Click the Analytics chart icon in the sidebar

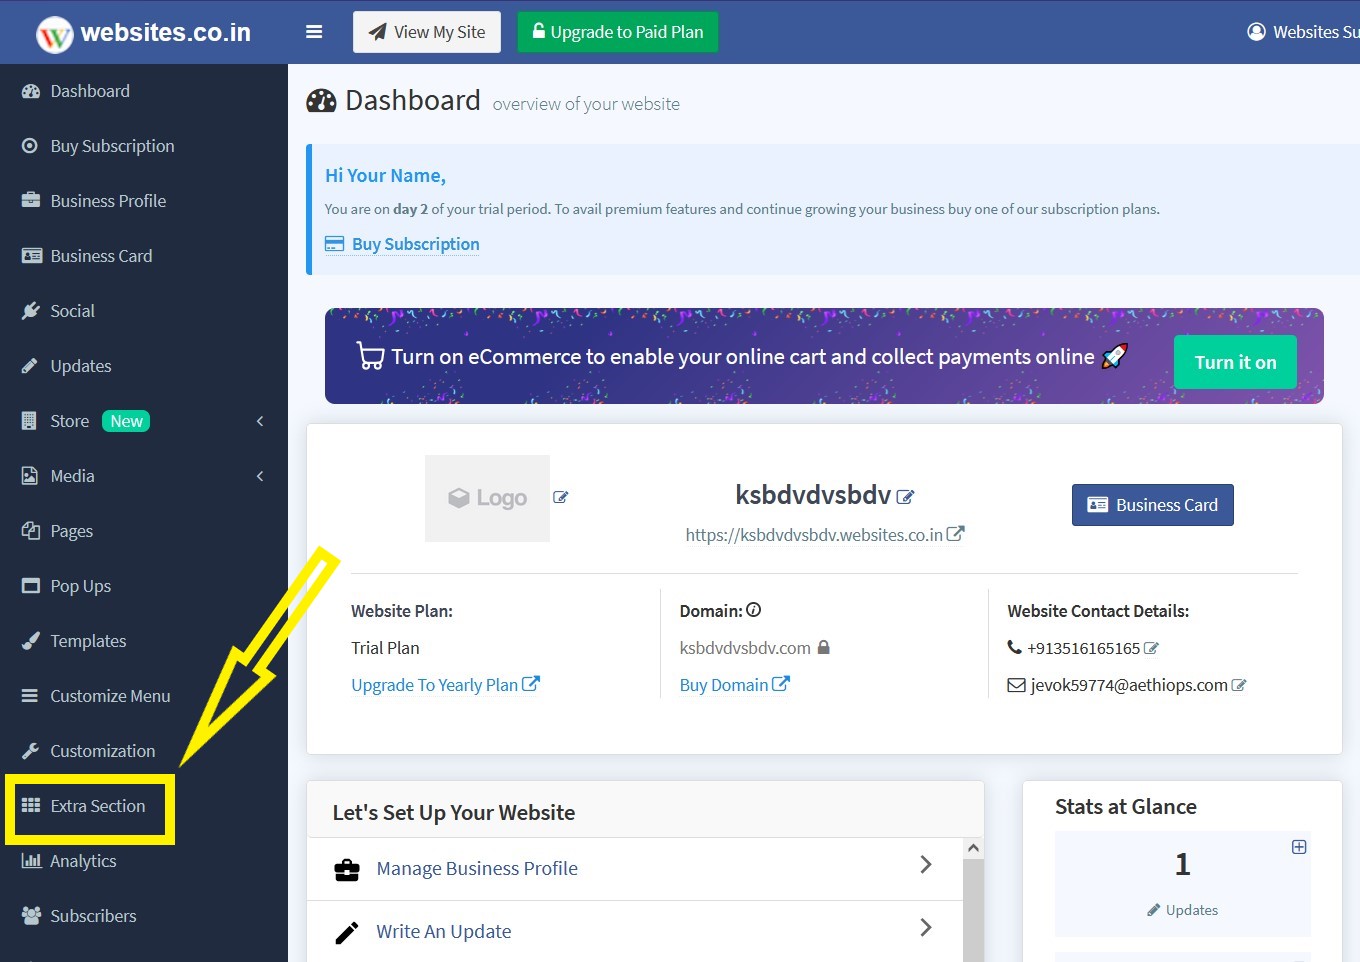pos(31,861)
